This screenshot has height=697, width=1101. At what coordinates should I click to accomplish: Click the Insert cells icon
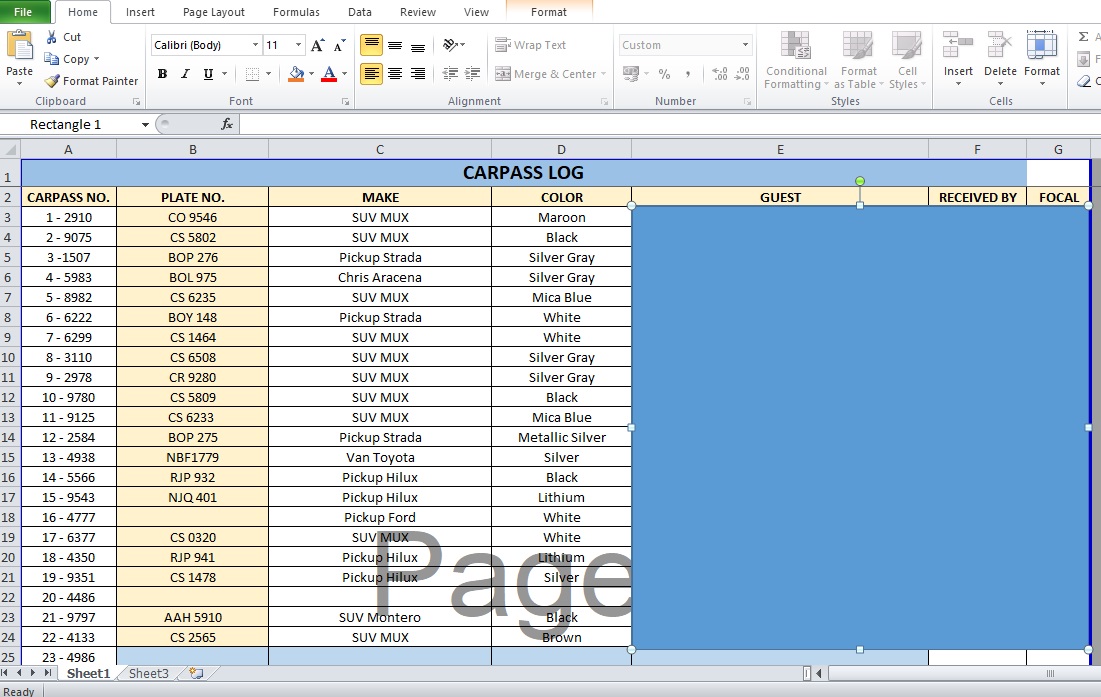(x=958, y=45)
